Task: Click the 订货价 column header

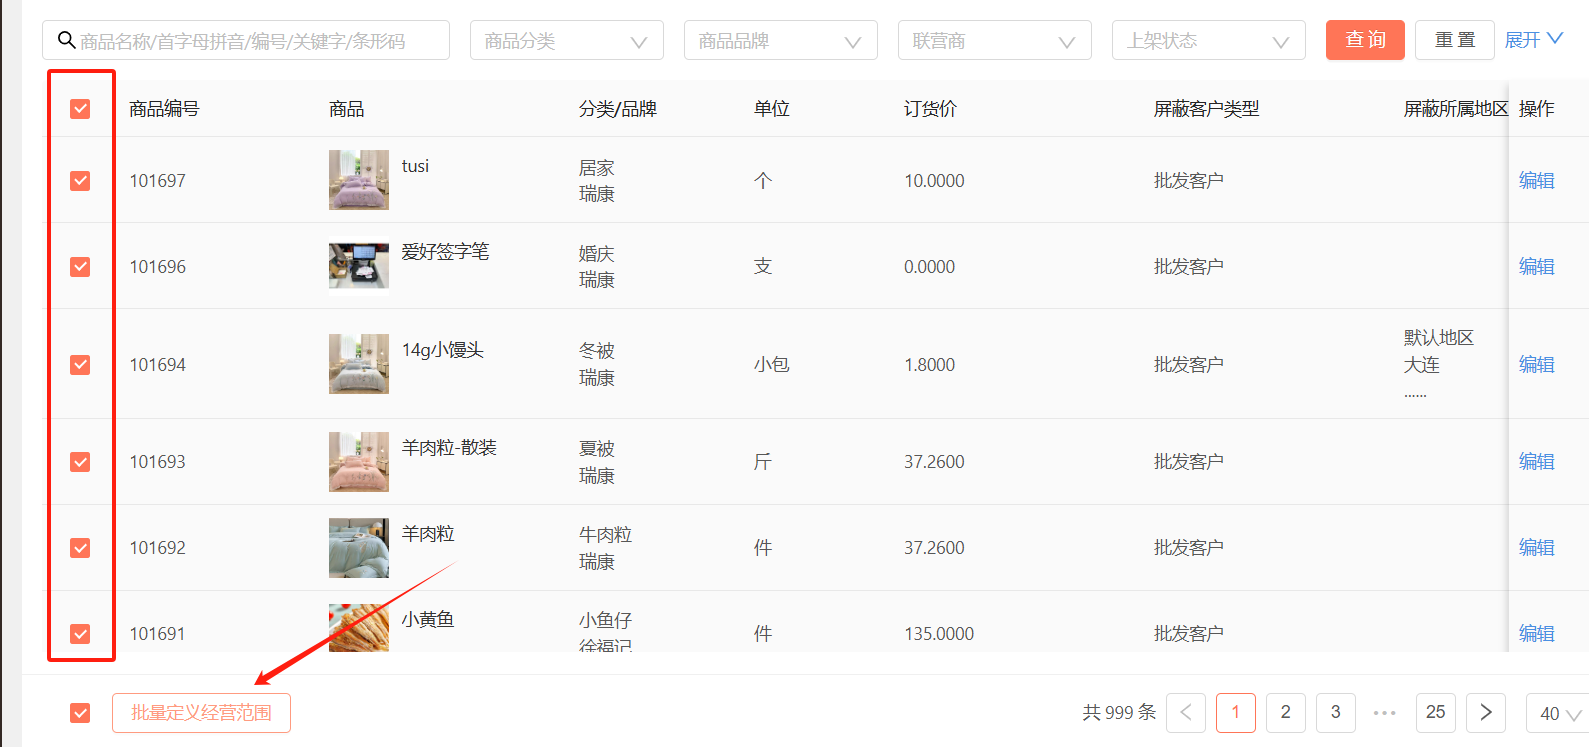Action: pos(930,108)
